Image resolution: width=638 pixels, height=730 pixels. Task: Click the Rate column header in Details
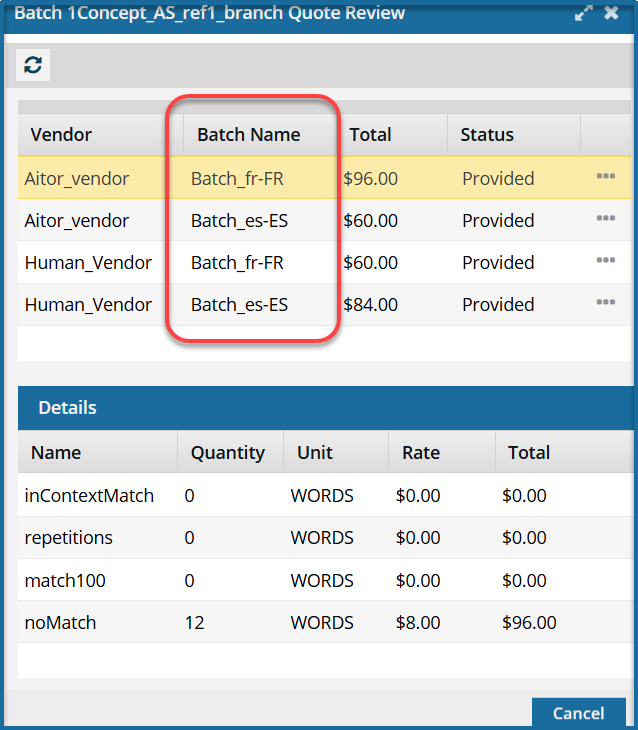(x=421, y=452)
